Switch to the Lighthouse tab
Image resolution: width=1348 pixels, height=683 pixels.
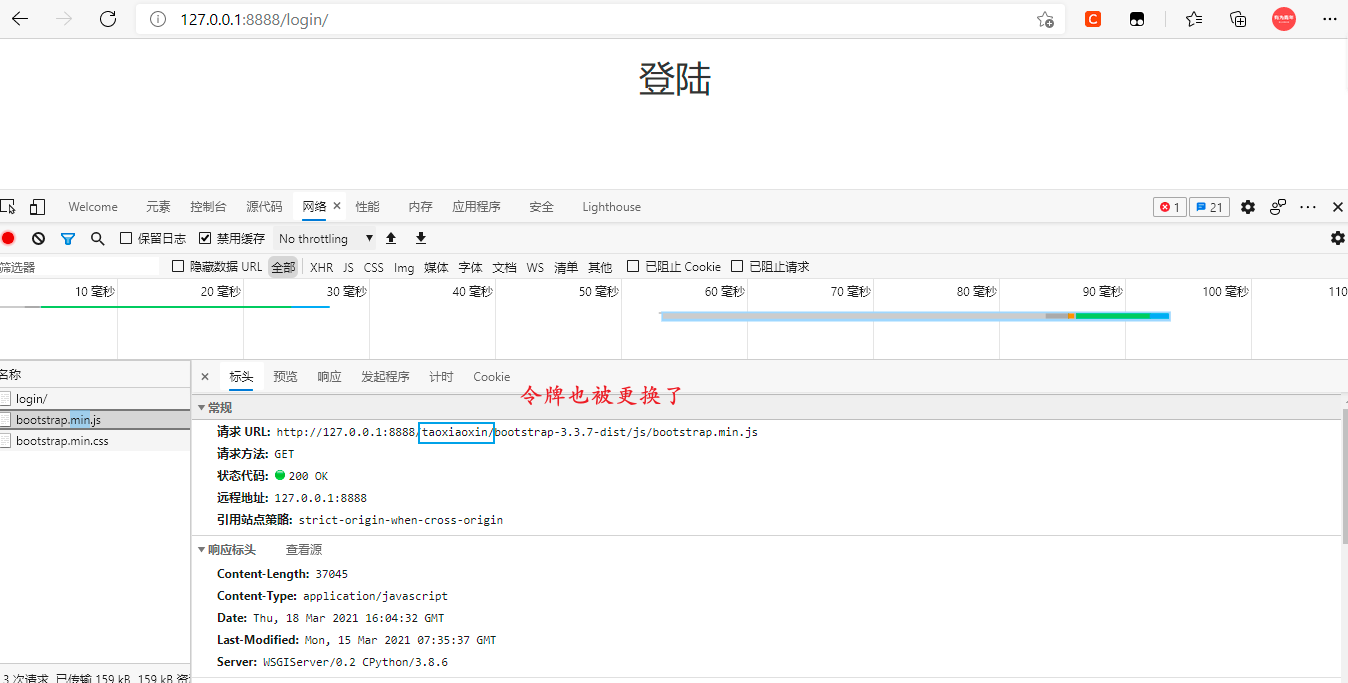point(611,207)
